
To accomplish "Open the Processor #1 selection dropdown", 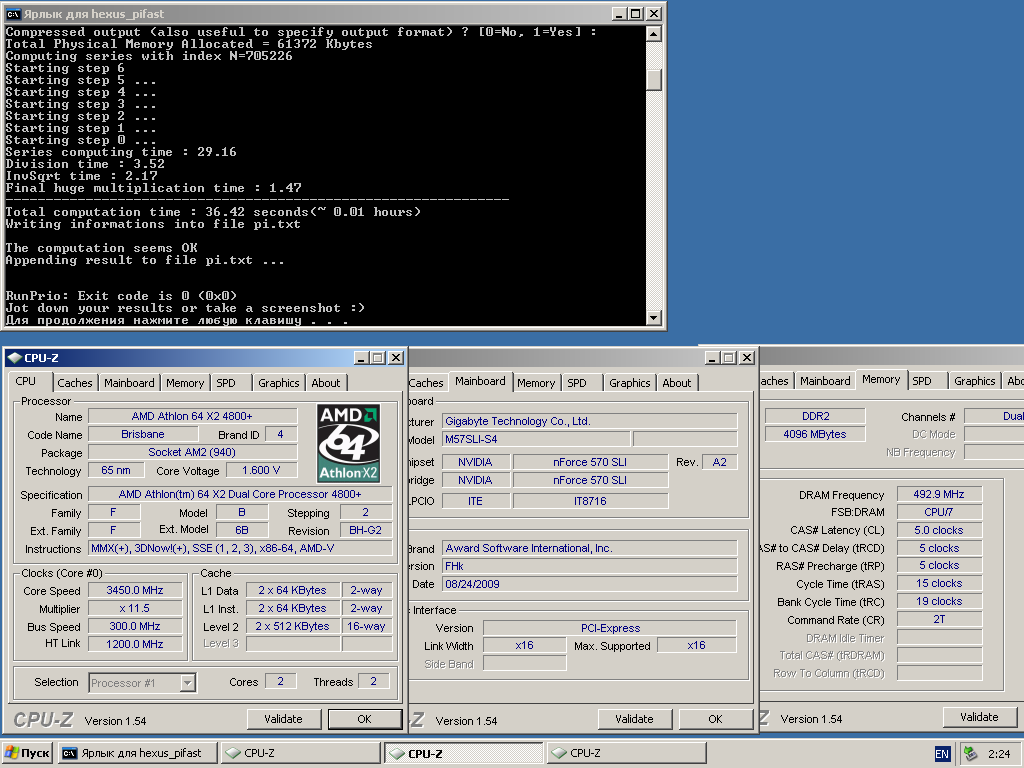I will [x=187, y=683].
